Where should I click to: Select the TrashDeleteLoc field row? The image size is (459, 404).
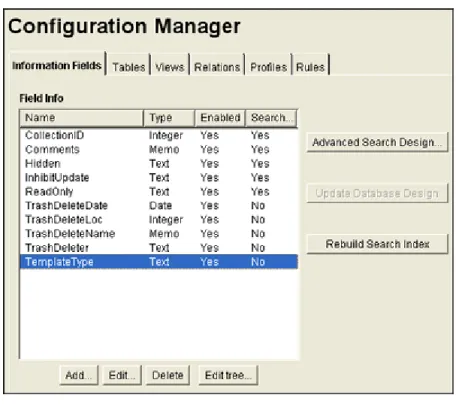coord(159,220)
